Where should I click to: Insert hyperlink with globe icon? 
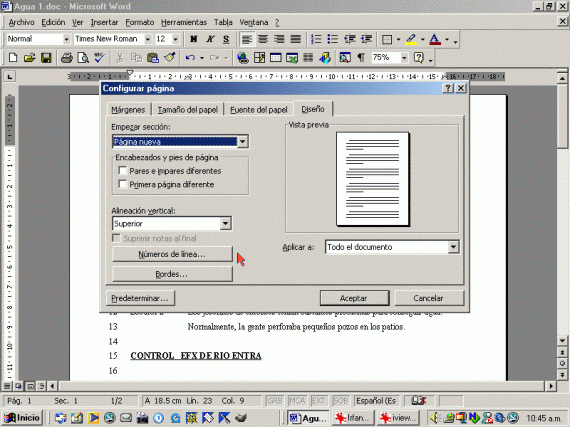coord(243,58)
